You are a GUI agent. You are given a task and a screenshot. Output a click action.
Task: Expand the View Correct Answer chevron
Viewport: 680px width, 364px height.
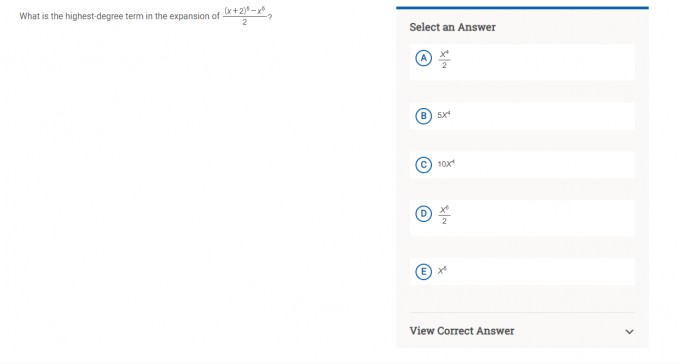click(629, 331)
